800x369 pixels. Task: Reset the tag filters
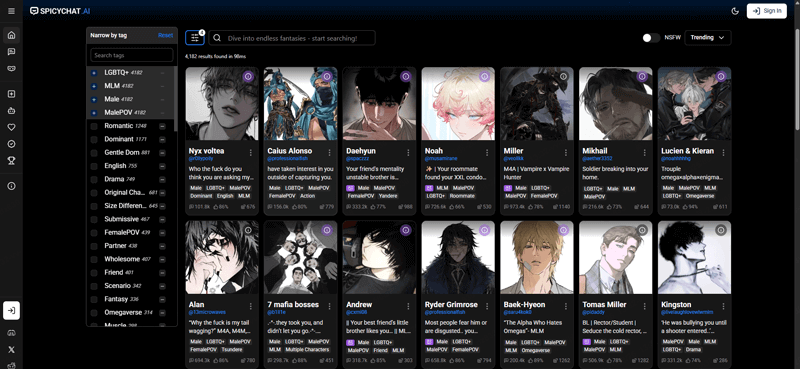point(165,35)
